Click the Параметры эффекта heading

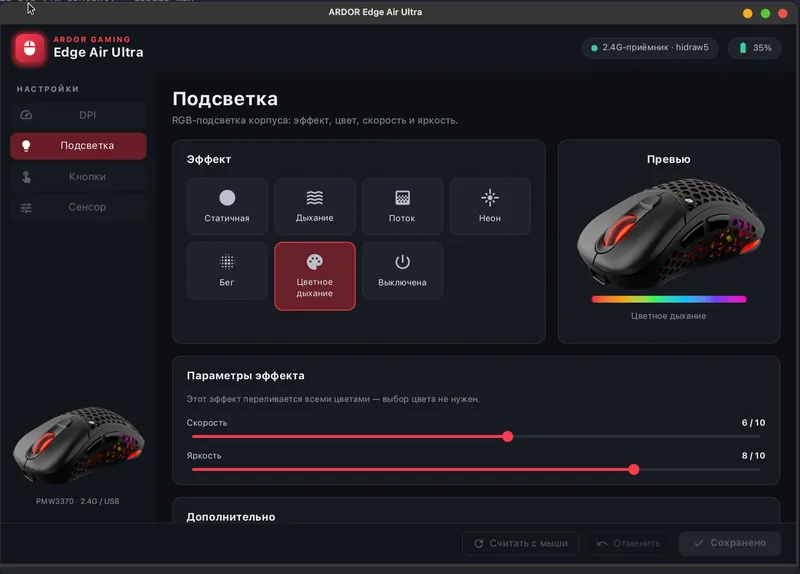(245, 376)
